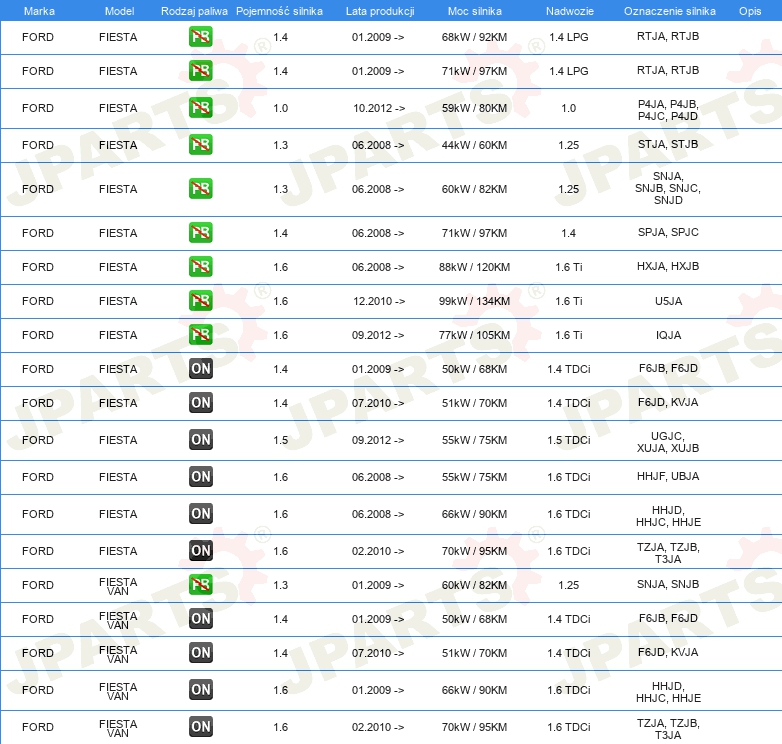Select the U5JA engine code cell
The height and width of the screenshot is (744, 782).
668,301
